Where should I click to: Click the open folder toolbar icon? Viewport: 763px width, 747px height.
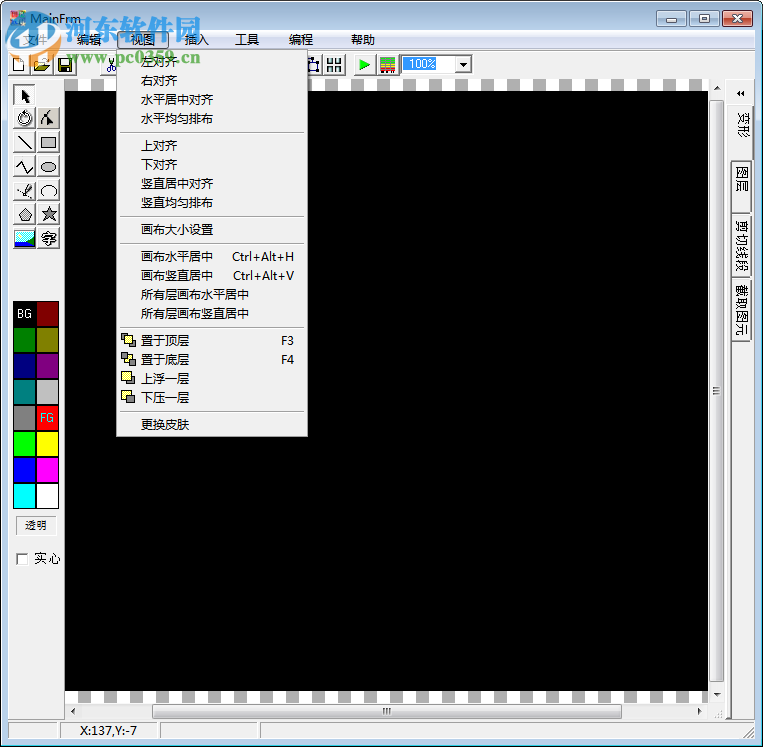tap(42, 65)
